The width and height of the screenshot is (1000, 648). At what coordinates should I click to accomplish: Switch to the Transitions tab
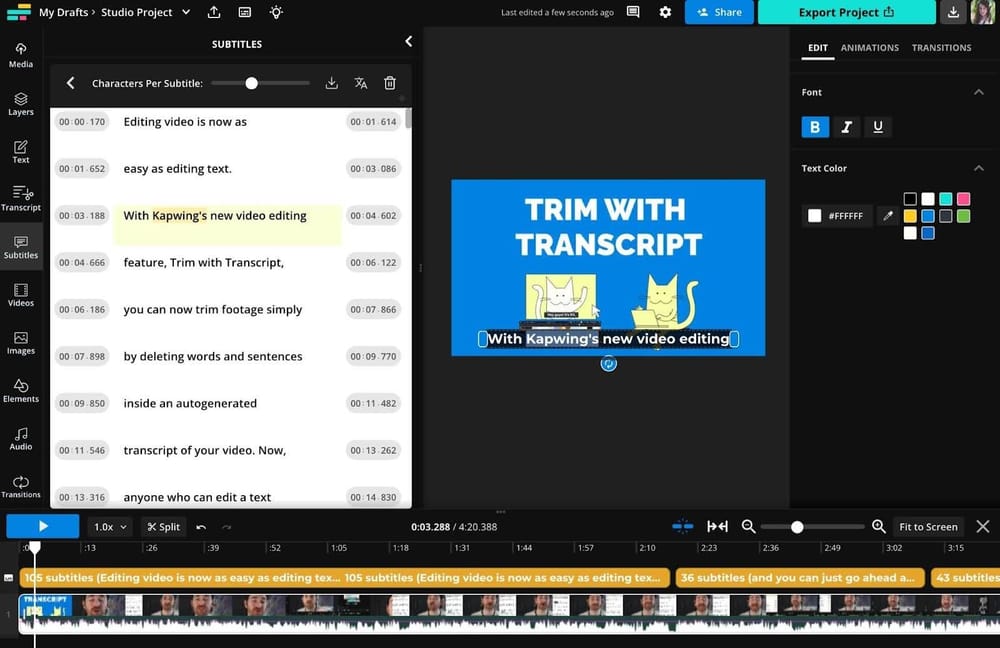[944, 47]
